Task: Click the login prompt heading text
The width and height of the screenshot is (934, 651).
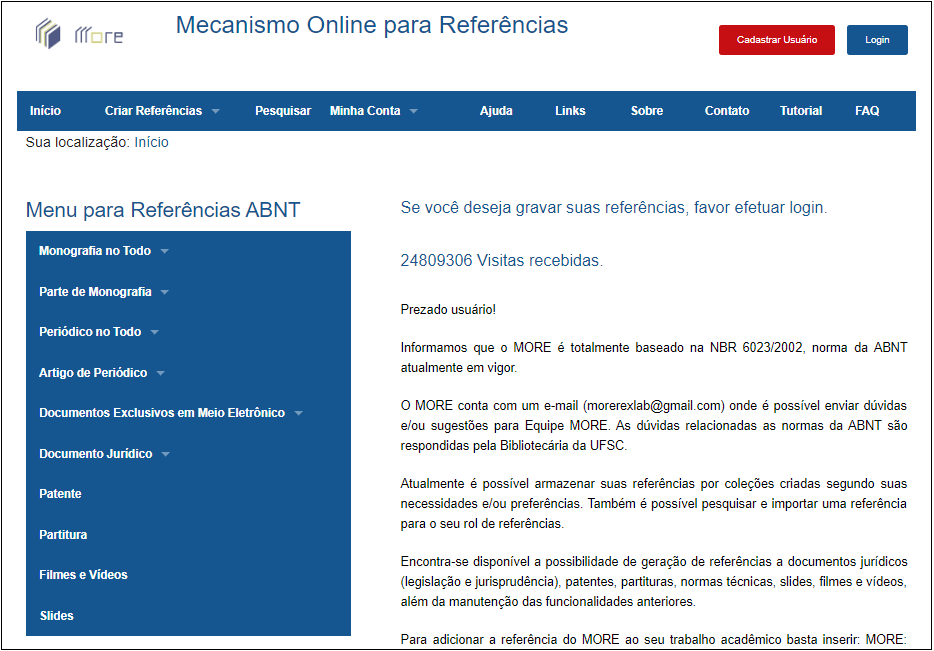Action: pos(614,207)
